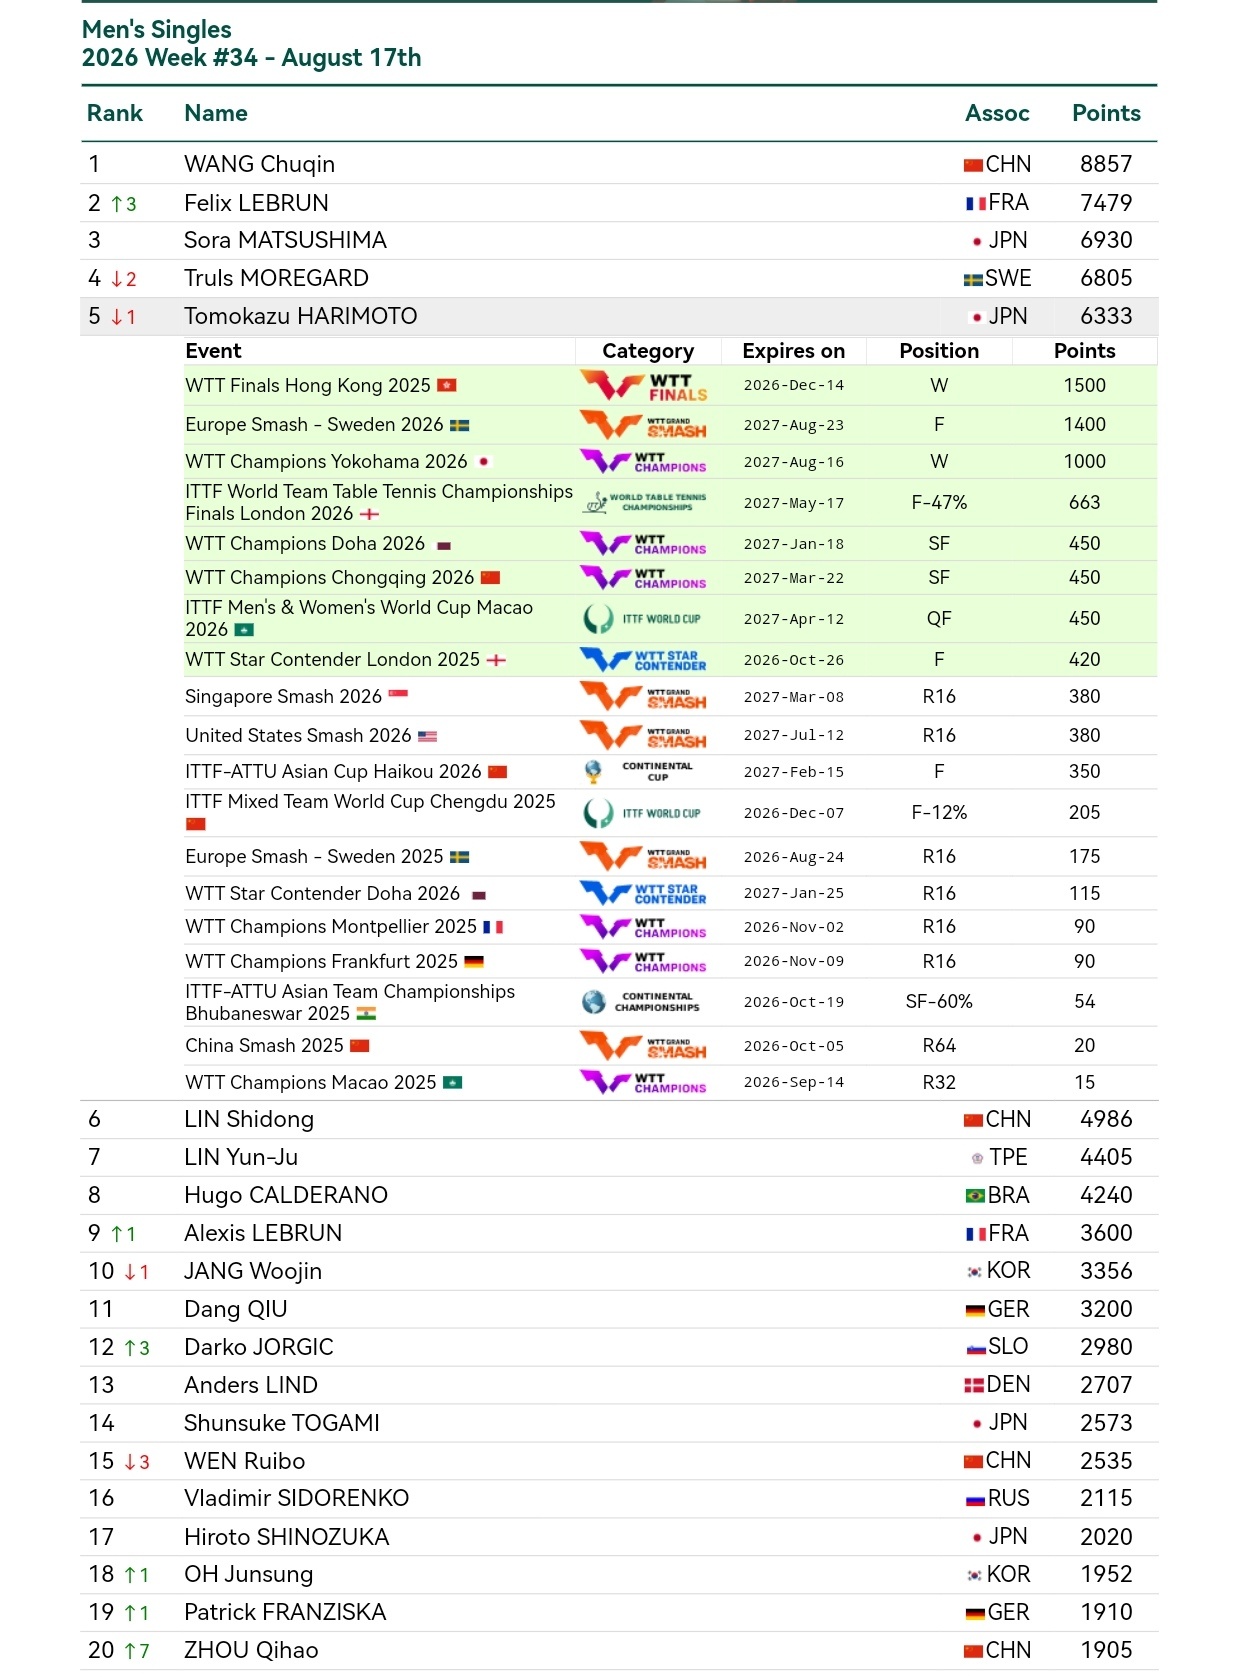Expand the Alexis LEBRUN ranking row

point(619,1234)
